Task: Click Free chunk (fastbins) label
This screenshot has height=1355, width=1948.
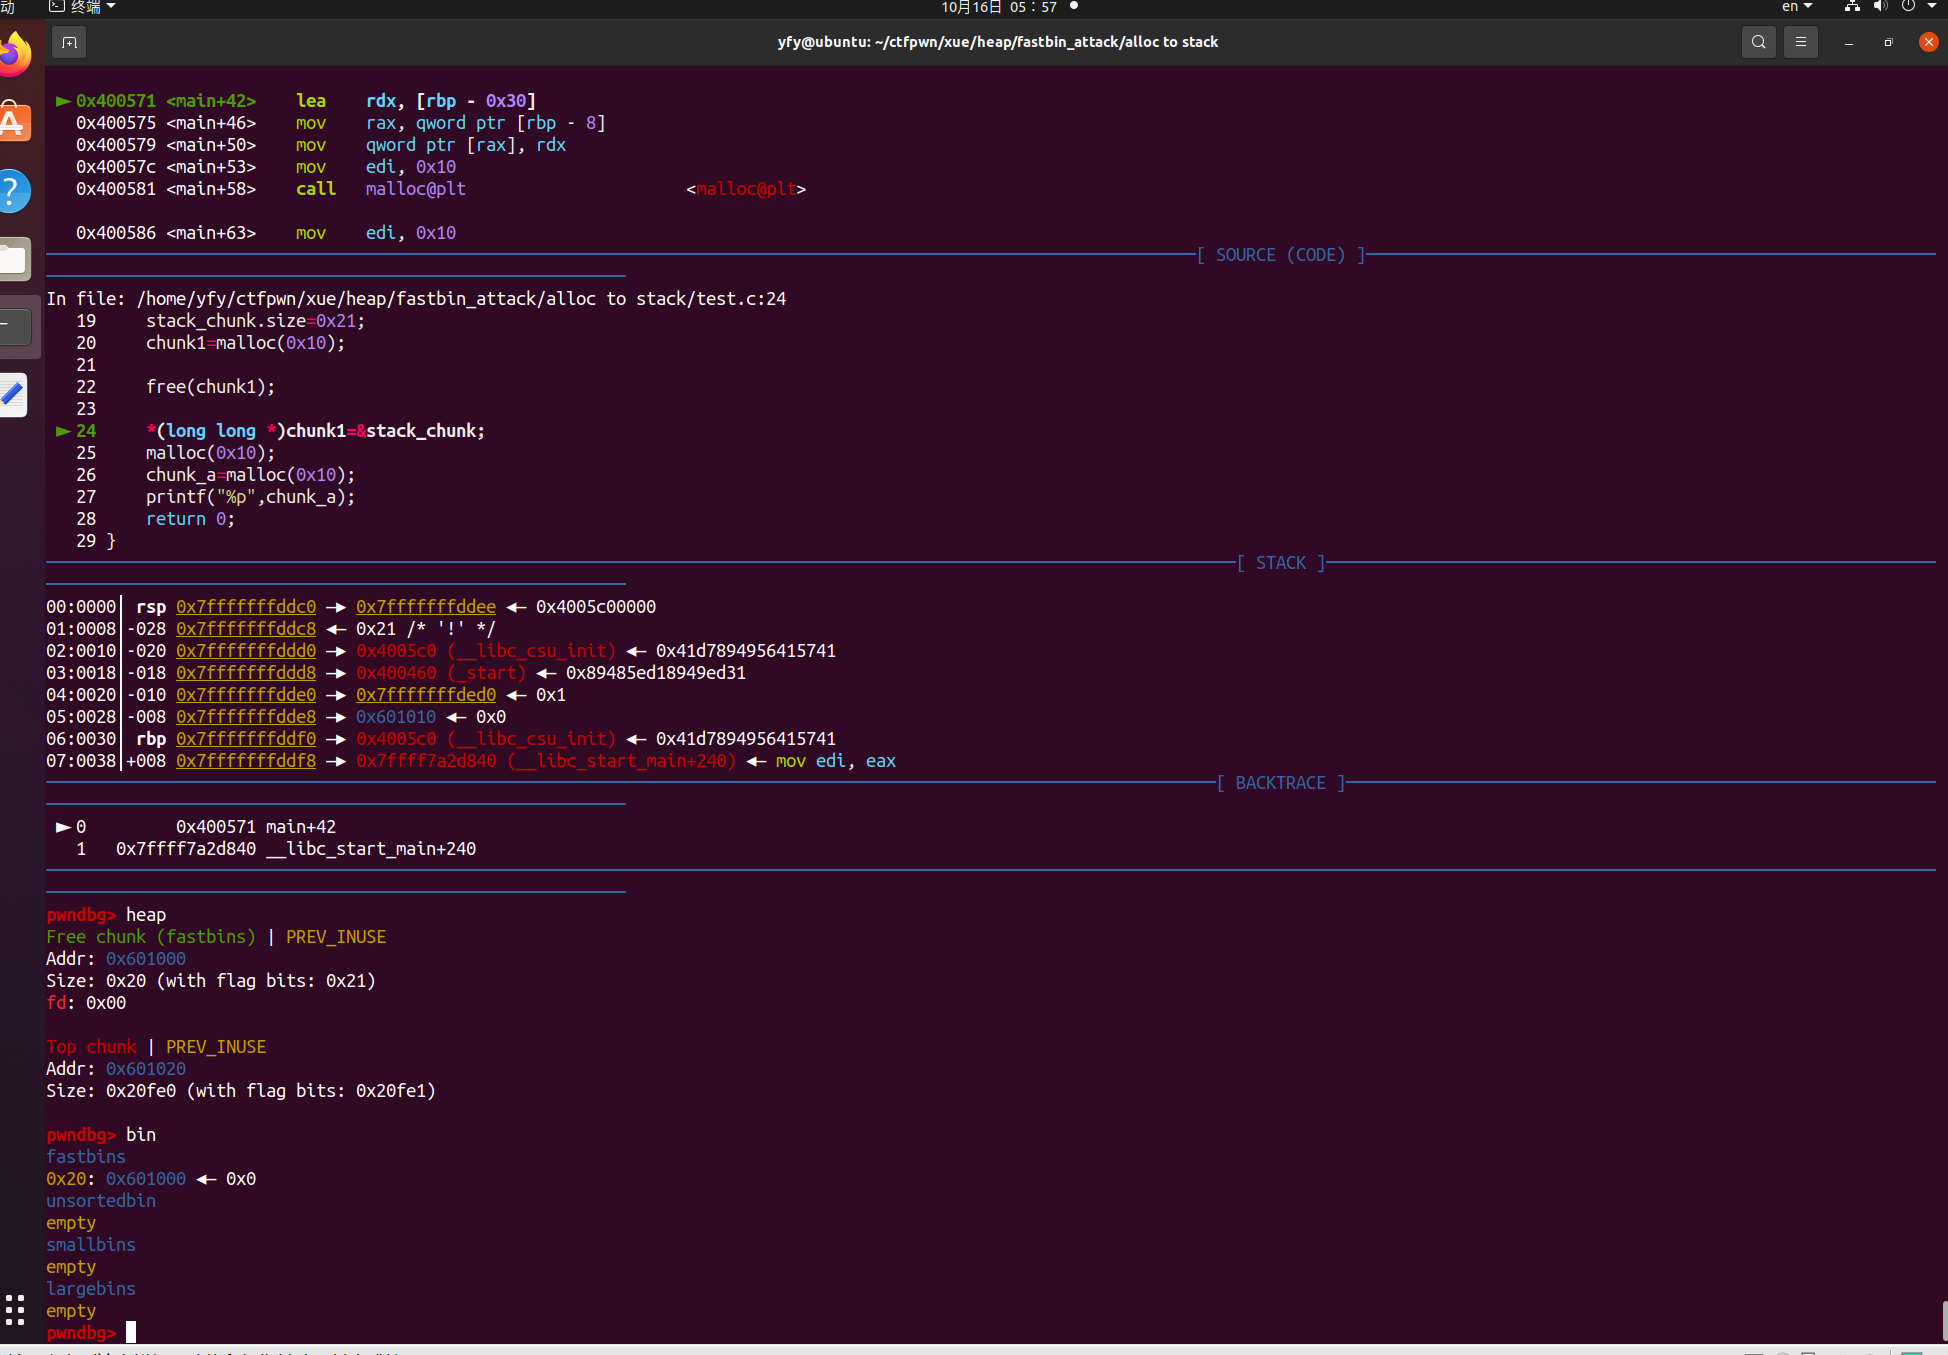Action: [151, 937]
